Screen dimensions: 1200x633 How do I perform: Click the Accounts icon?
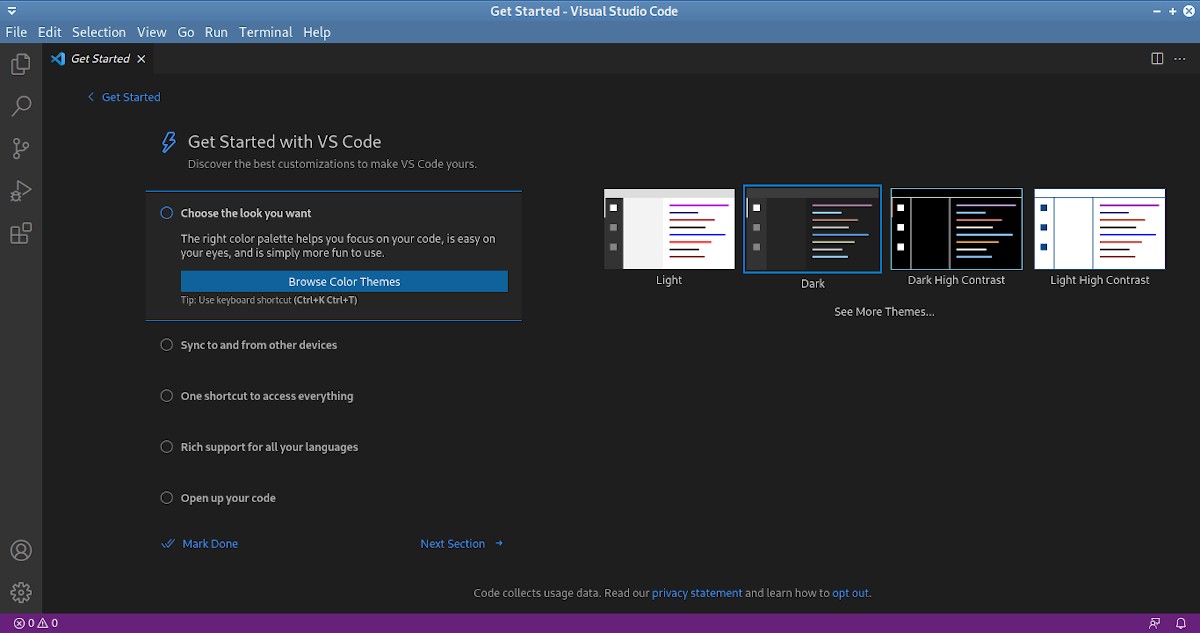(20, 551)
